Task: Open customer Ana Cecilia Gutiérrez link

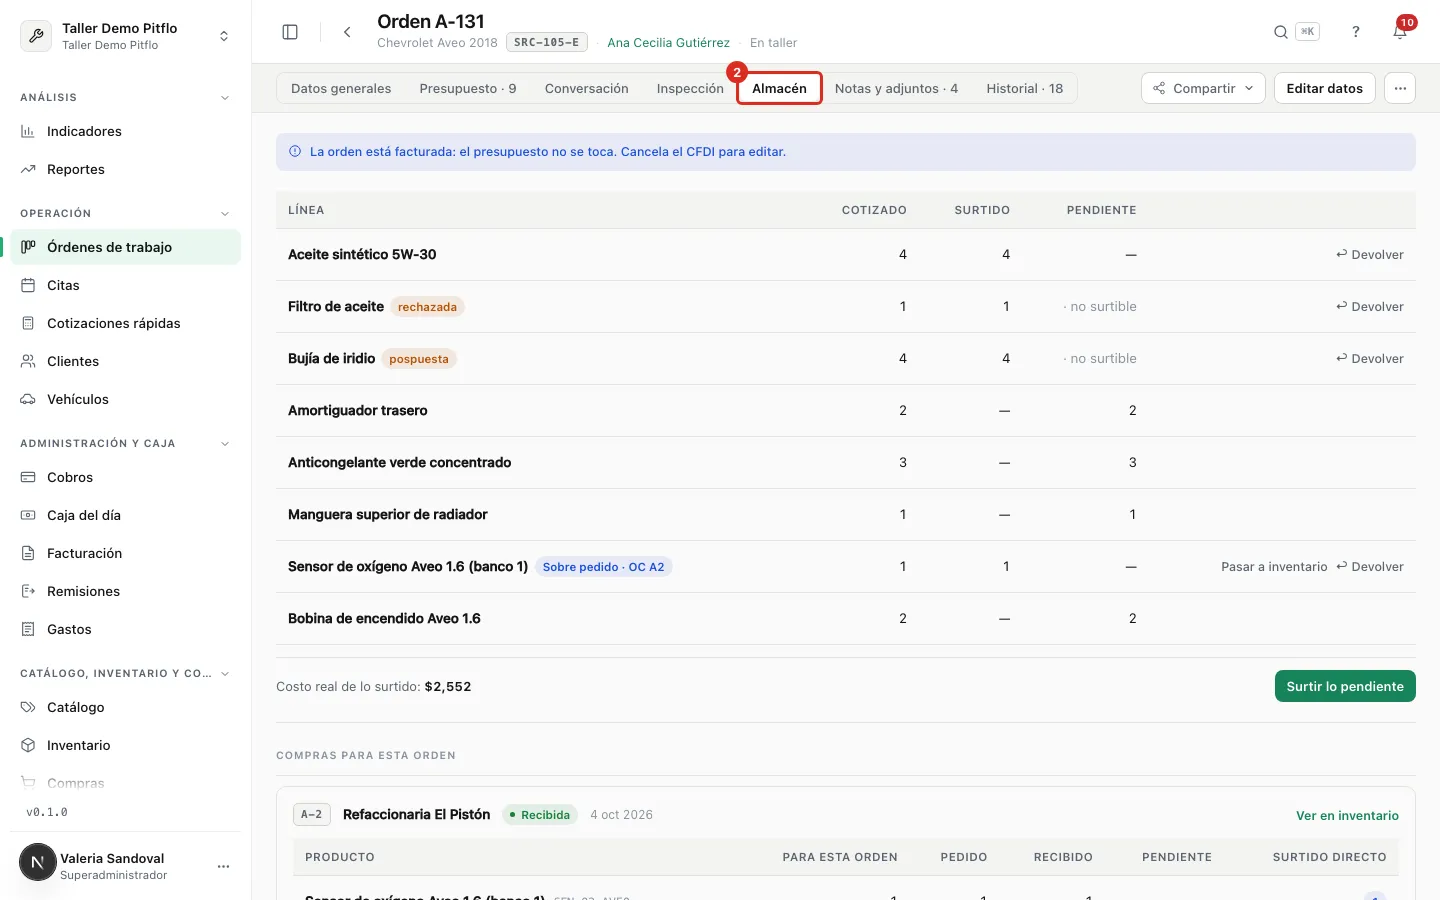Action: click(669, 42)
